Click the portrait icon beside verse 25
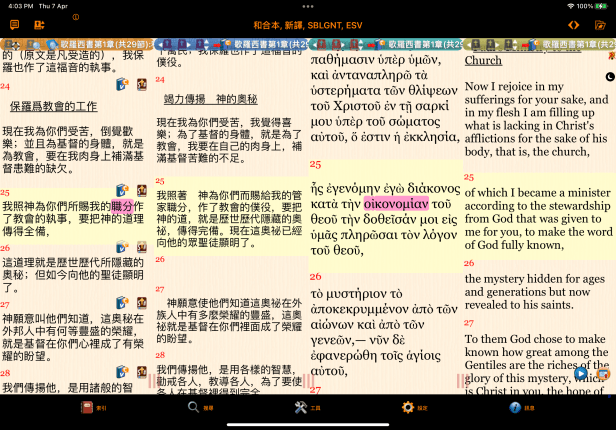The height and width of the screenshot is (430, 616). (x=142, y=190)
